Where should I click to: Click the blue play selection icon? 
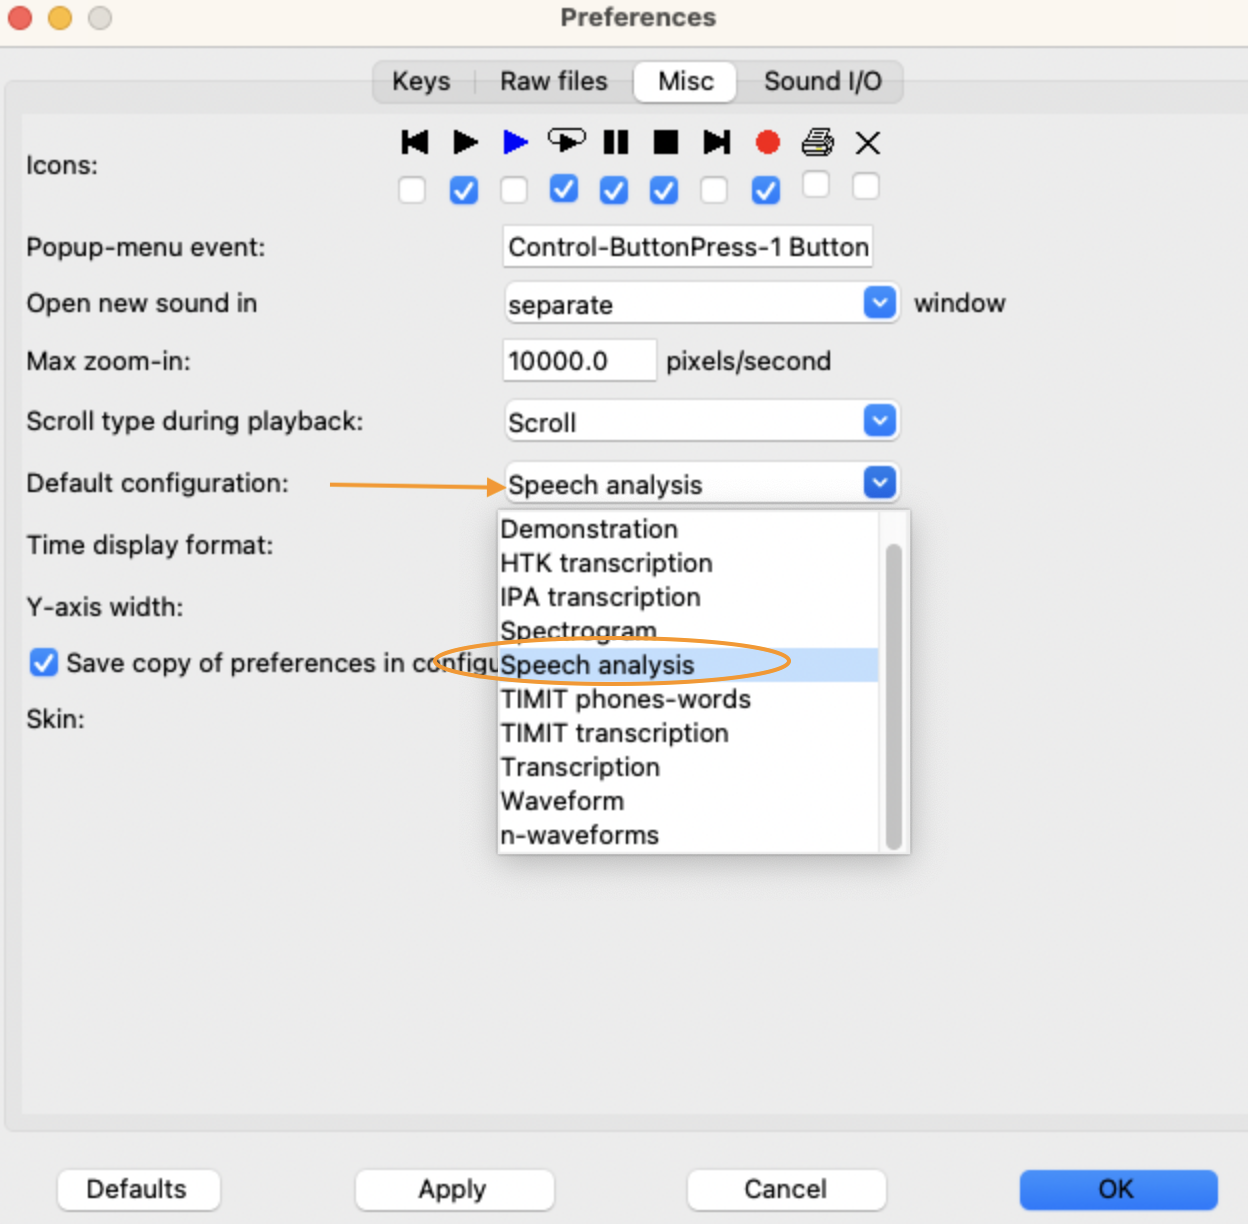[515, 142]
